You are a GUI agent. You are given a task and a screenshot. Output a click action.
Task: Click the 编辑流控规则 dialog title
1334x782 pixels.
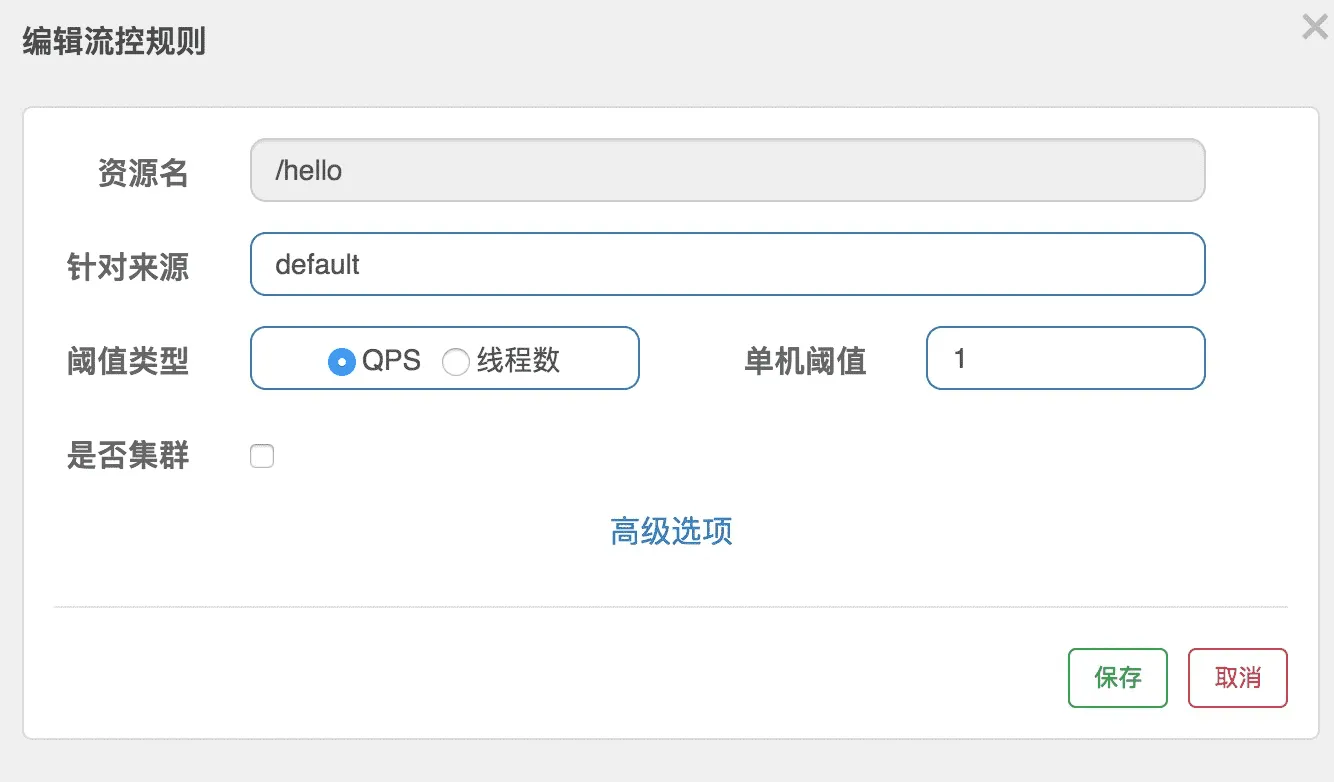point(114,43)
